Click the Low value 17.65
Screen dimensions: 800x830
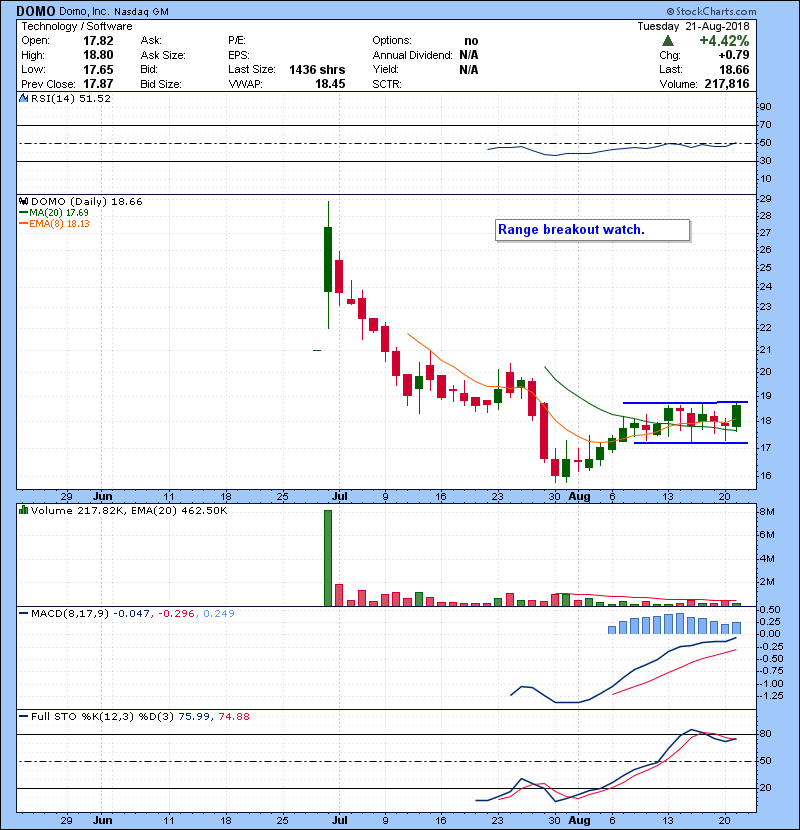(x=98, y=69)
